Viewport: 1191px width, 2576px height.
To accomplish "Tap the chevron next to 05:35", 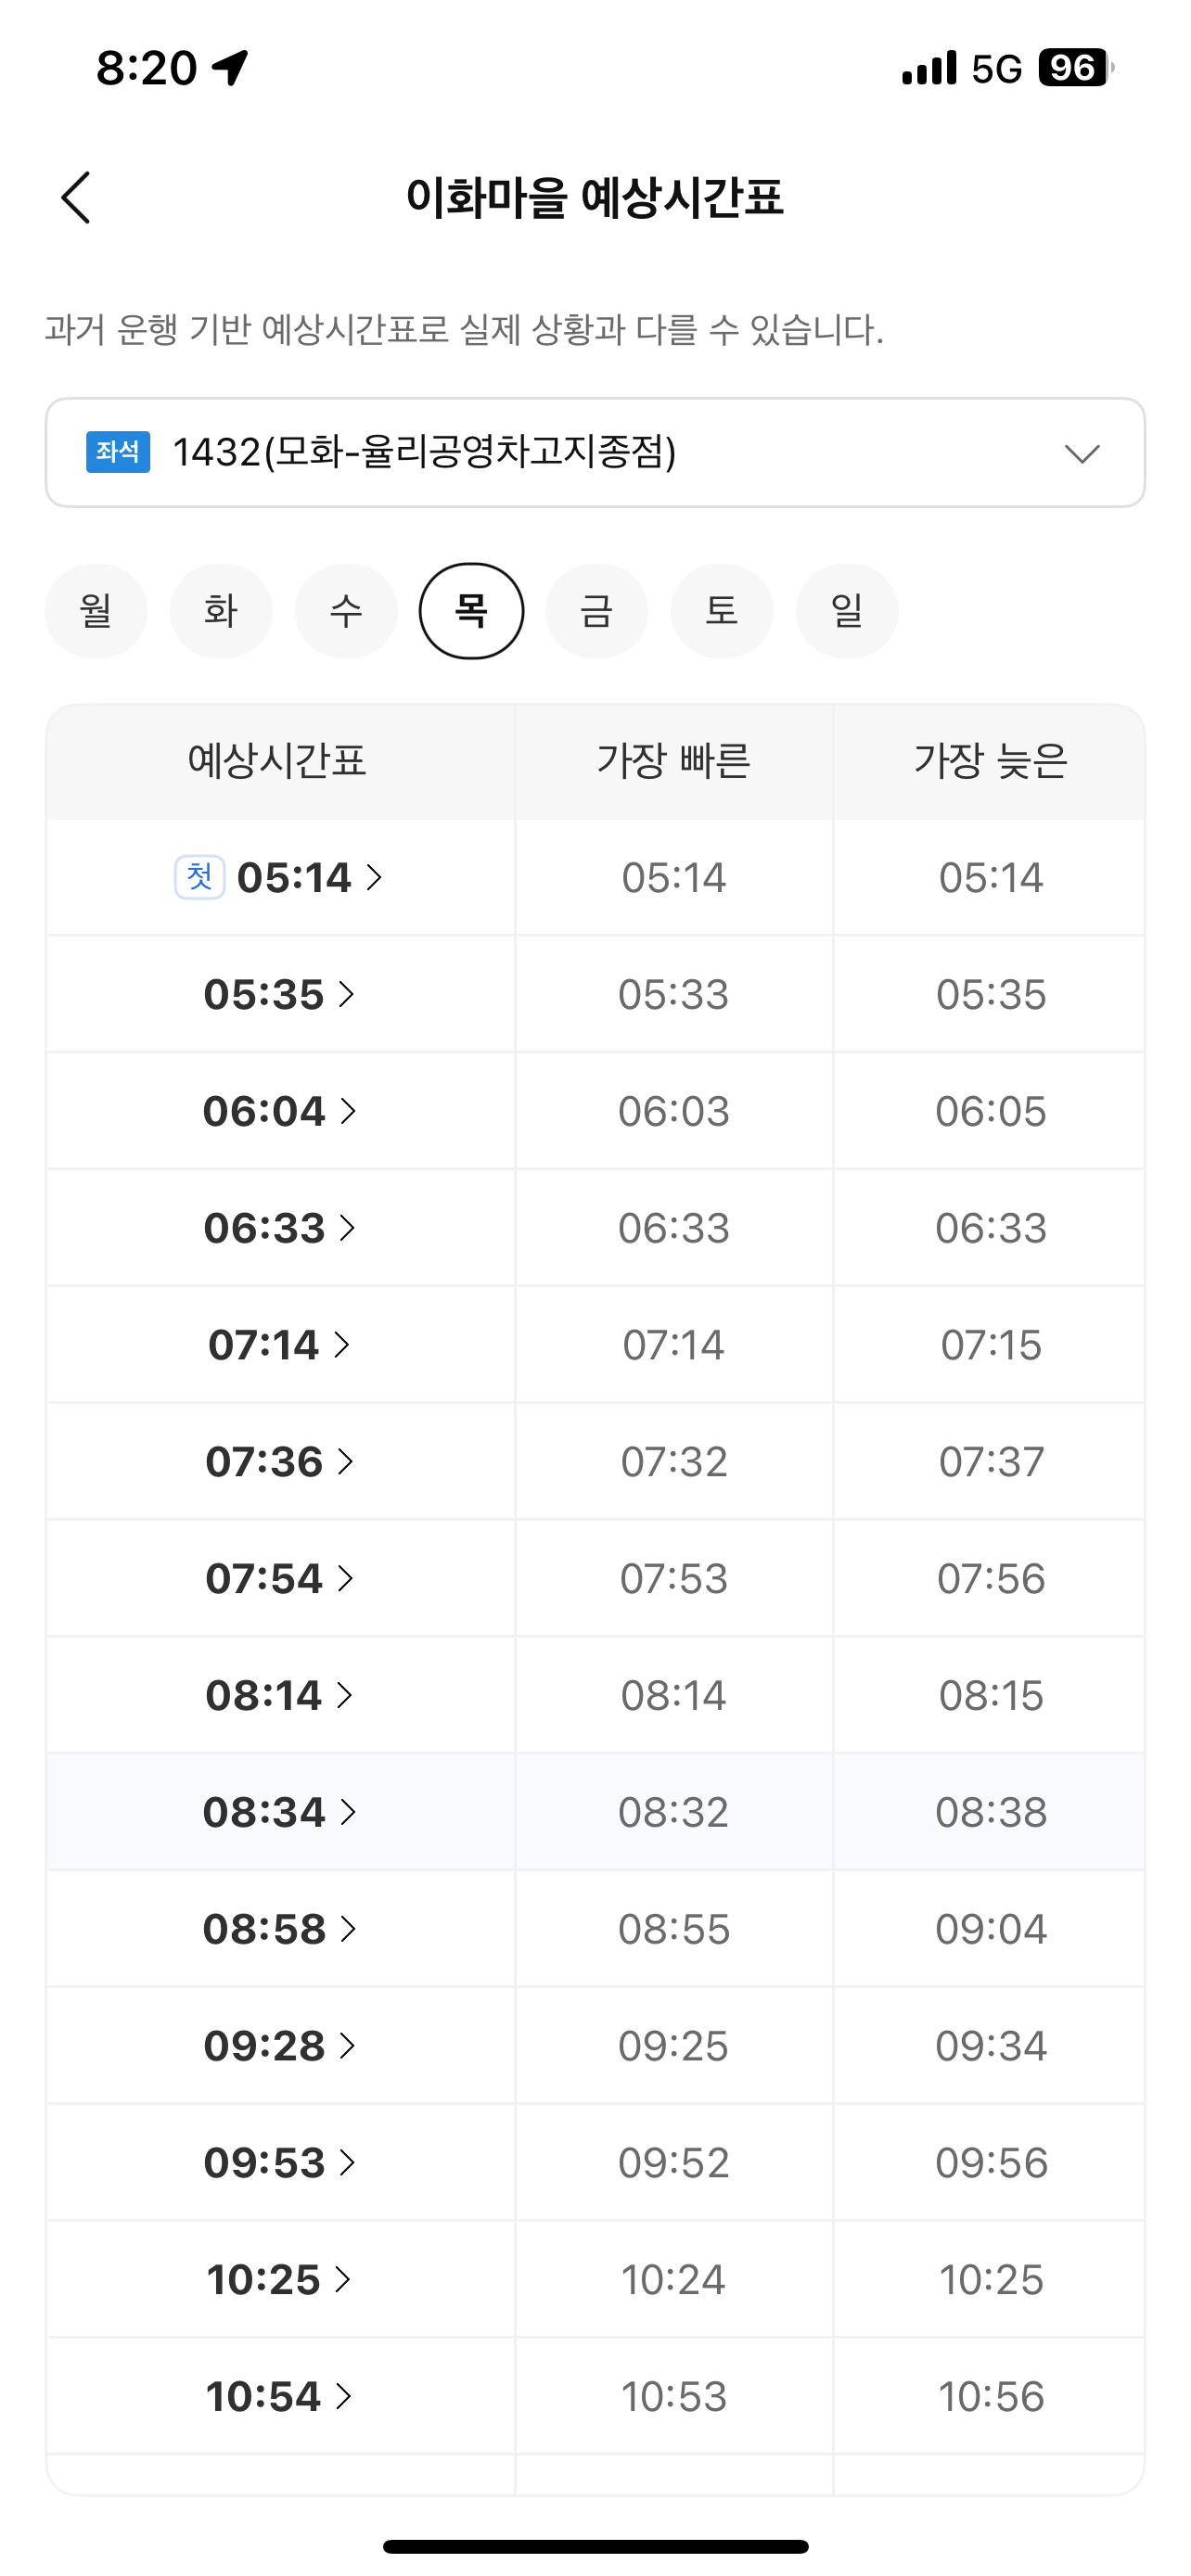I will coord(347,994).
